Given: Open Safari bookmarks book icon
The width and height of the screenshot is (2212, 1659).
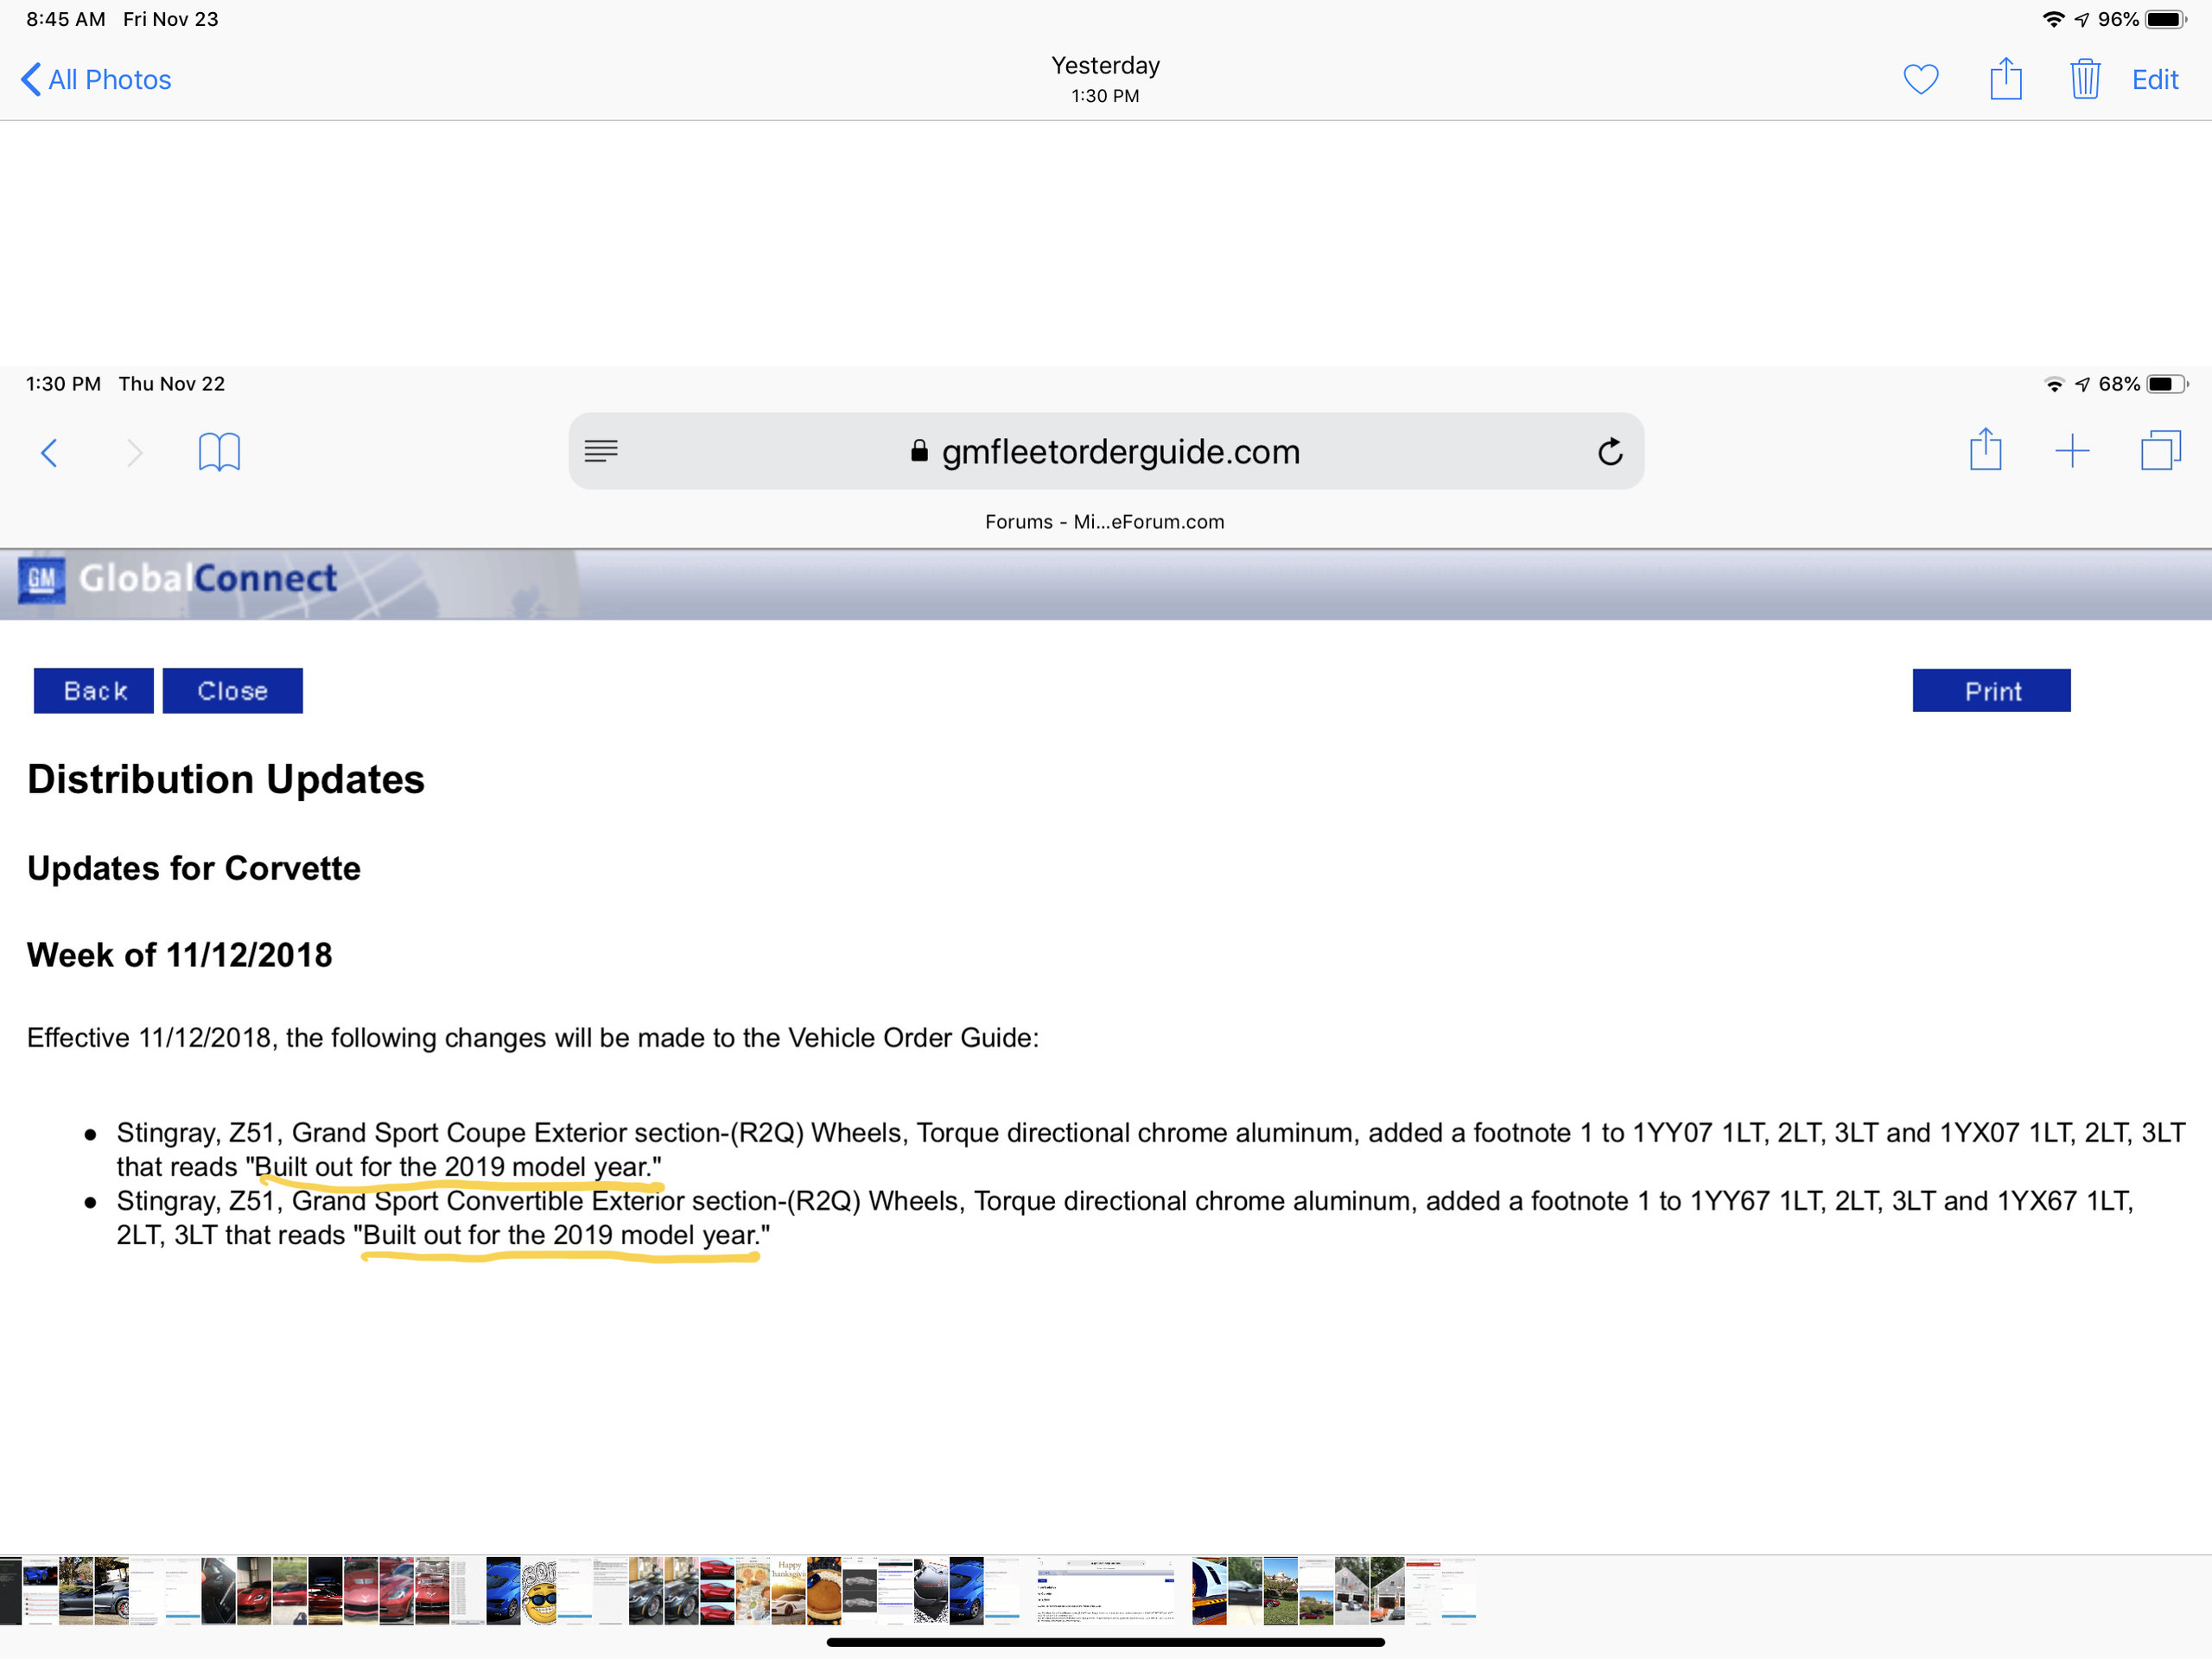Looking at the screenshot, I should click(219, 452).
